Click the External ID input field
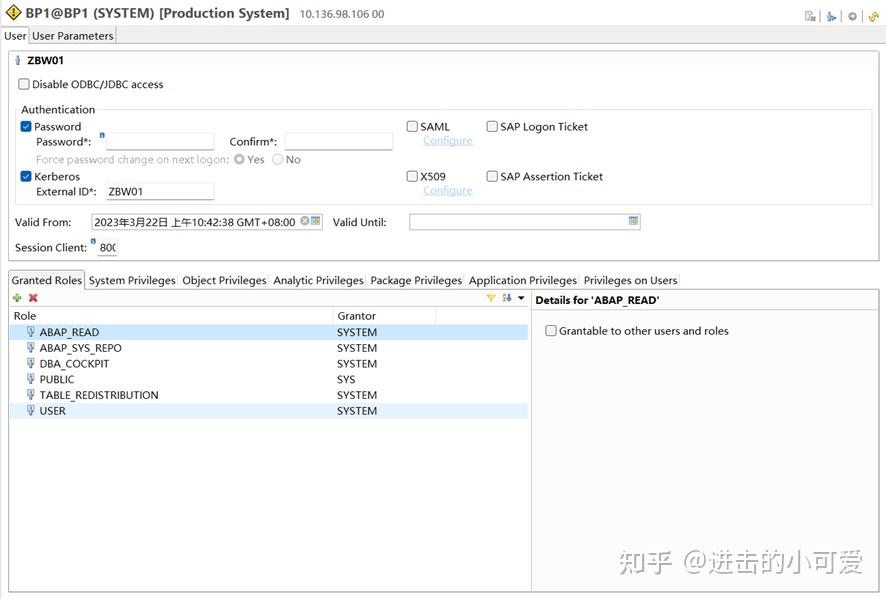This screenshot has width=886, height=599. point(160,192)
